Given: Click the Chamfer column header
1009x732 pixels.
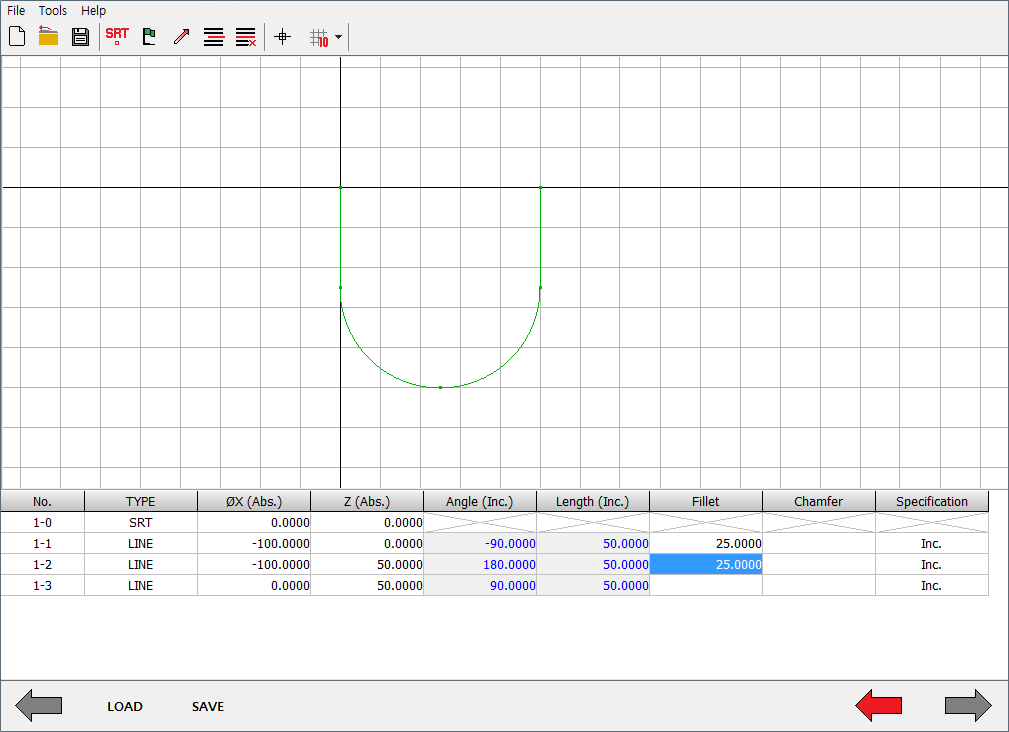Looking at the screenshot, I should 819,502.
